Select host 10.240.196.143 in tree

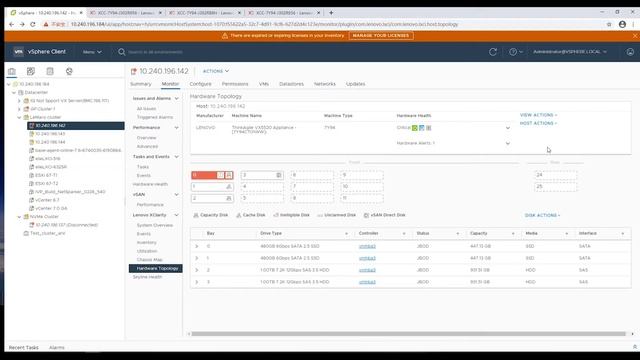click(x=50, y=134)
